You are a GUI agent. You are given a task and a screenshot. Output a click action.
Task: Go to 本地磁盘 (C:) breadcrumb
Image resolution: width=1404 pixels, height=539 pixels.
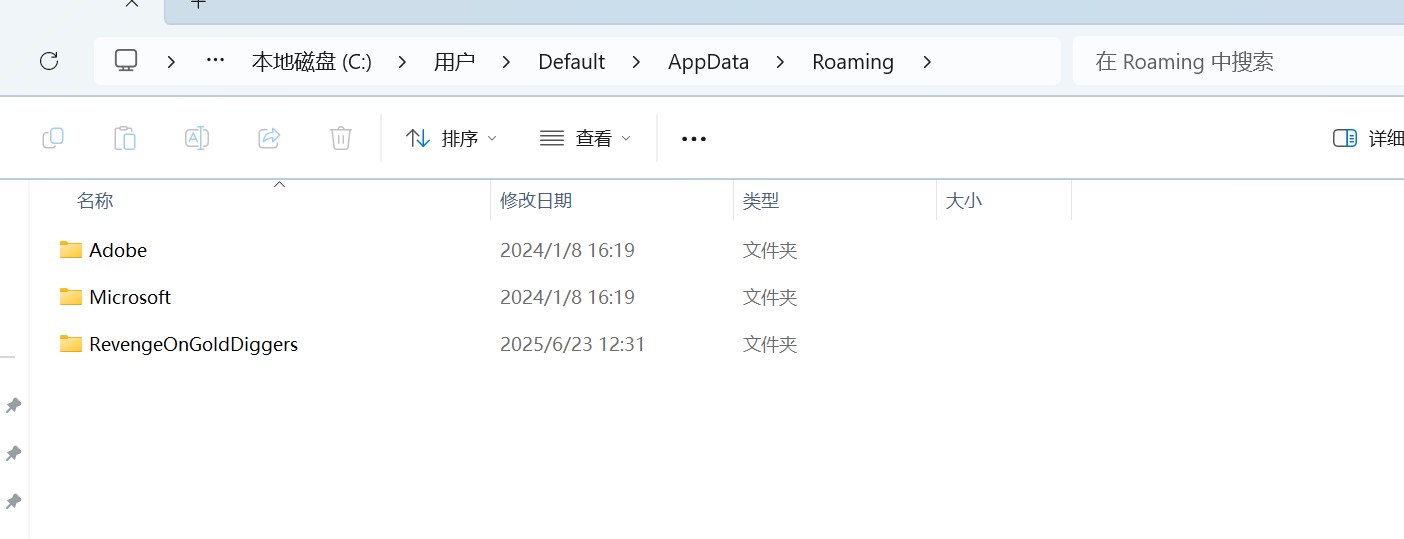tap(311, 62)
